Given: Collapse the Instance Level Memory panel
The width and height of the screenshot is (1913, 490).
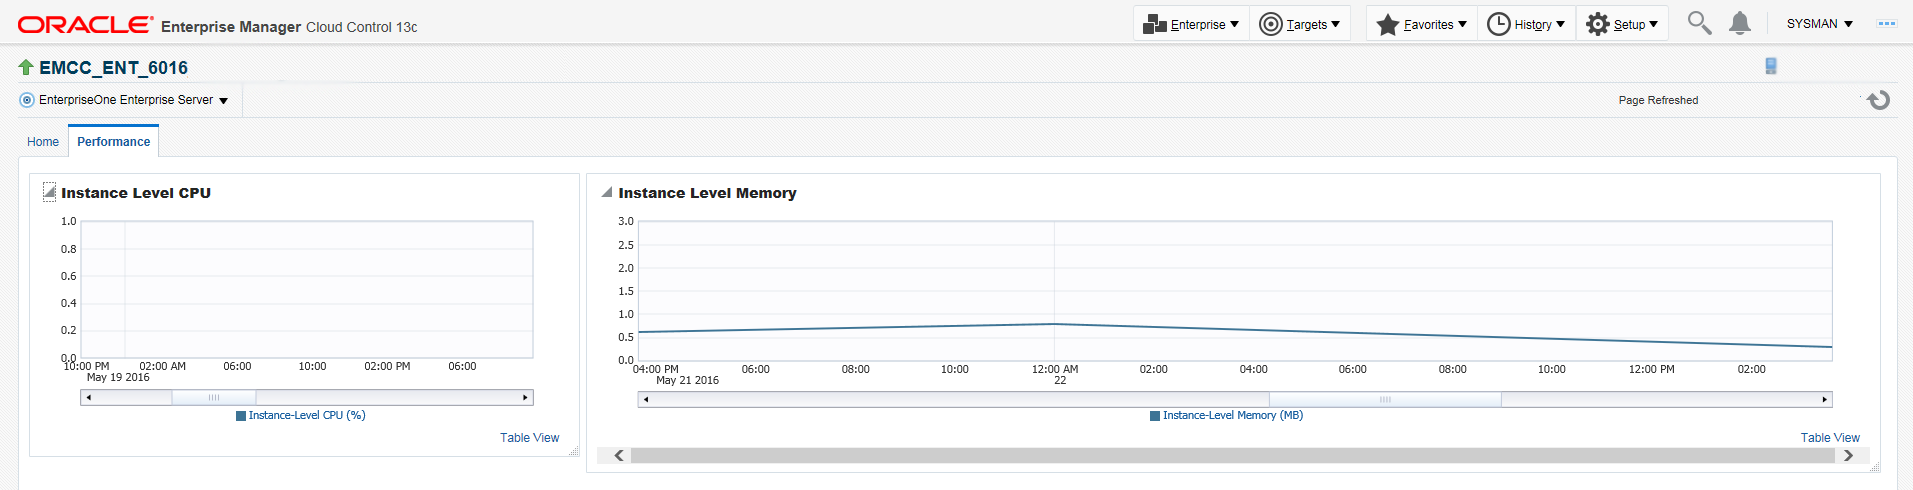Looking at the screenshot, I should [606, 192].
